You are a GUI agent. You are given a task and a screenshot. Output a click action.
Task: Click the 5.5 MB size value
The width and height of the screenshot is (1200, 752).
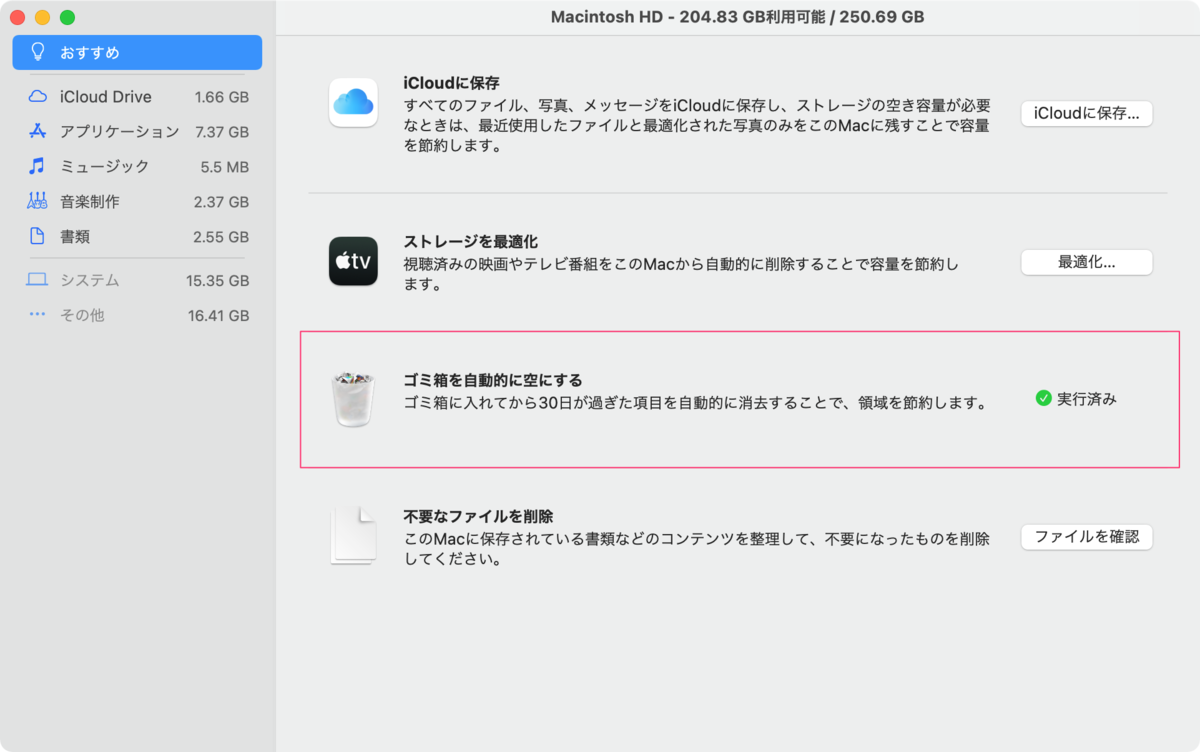click(x=225, y=166)
